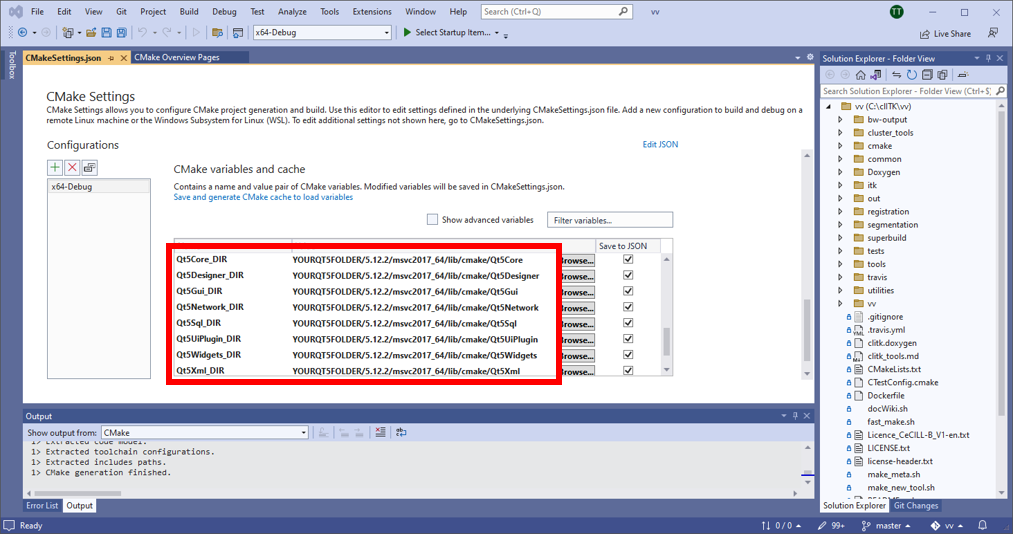Click the Save All icon
This screenshot has height=534, width=1013.
pos(121,32)
